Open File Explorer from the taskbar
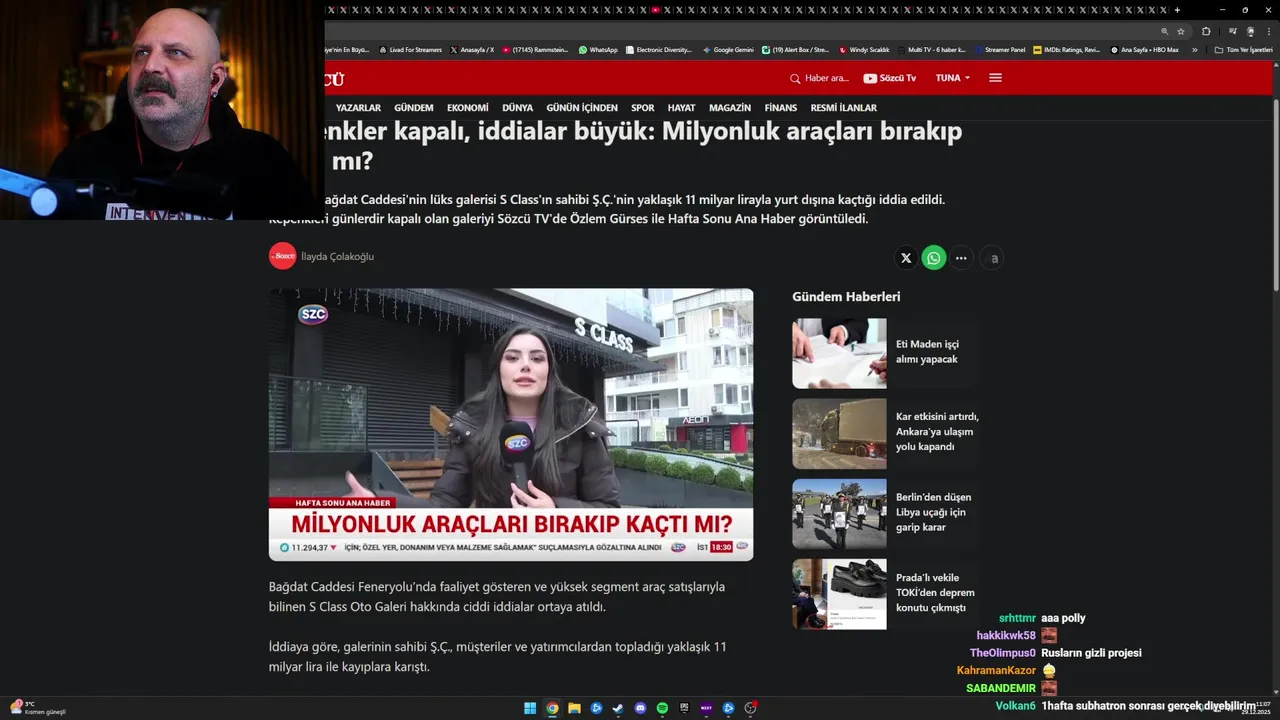This screenshot has height=720, width=1280. [574, 708]
